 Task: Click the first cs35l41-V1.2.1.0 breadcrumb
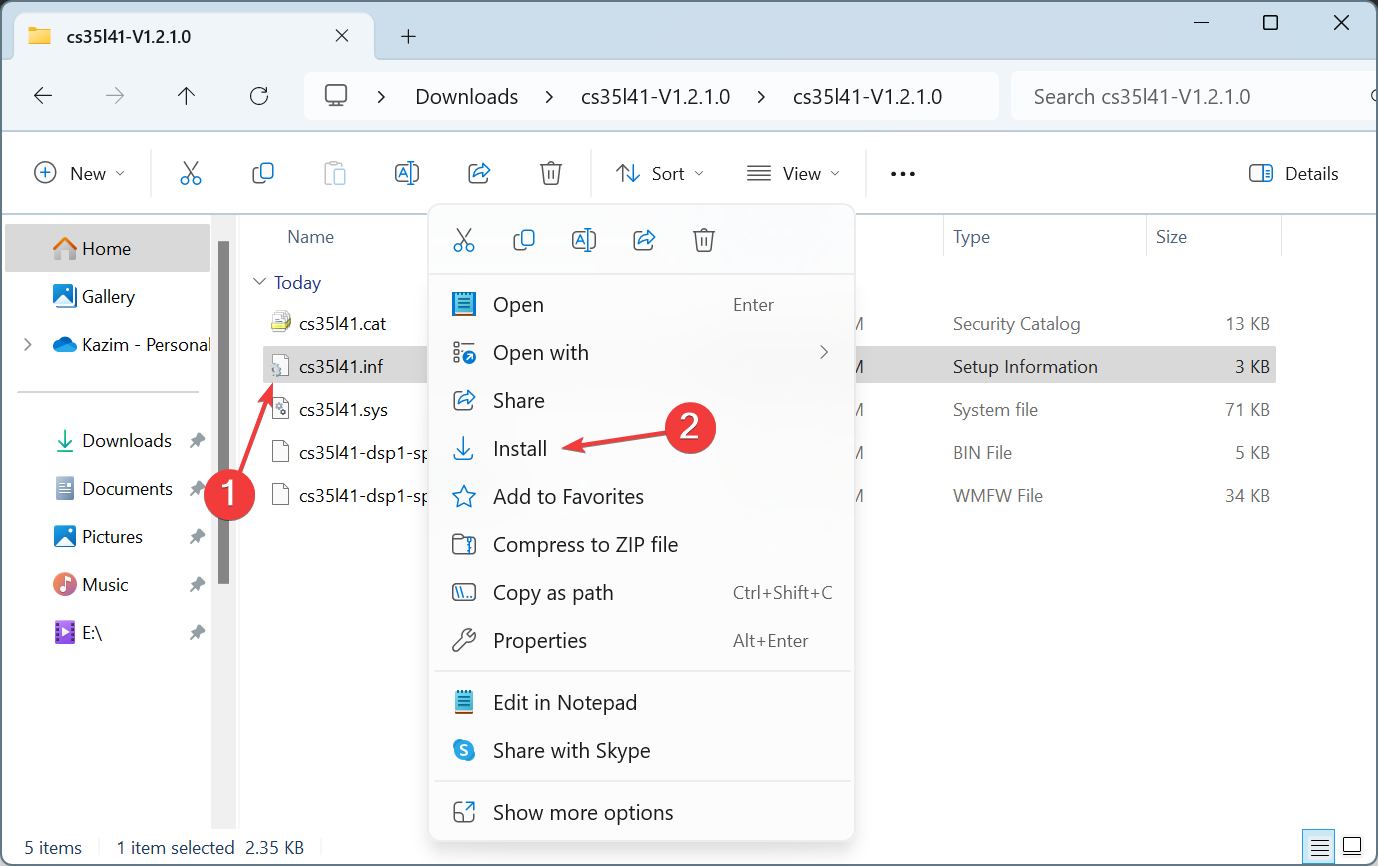coord(656,96)
